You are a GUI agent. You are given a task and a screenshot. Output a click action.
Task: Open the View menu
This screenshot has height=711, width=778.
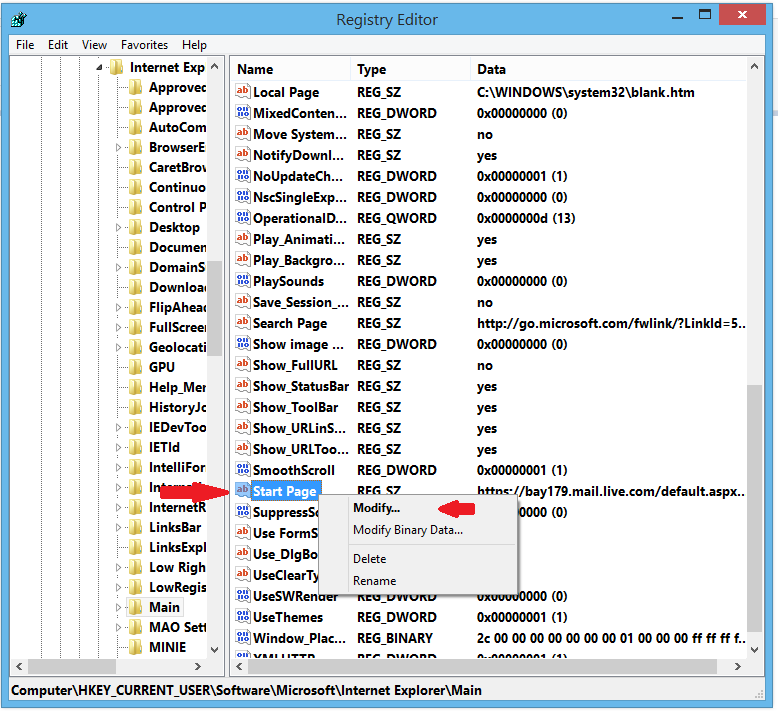pos(94,45)
